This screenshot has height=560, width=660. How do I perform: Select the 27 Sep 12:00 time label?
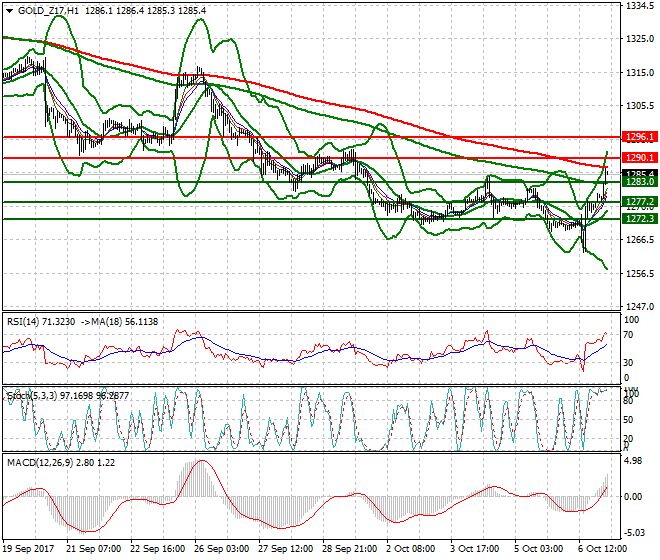286,549
